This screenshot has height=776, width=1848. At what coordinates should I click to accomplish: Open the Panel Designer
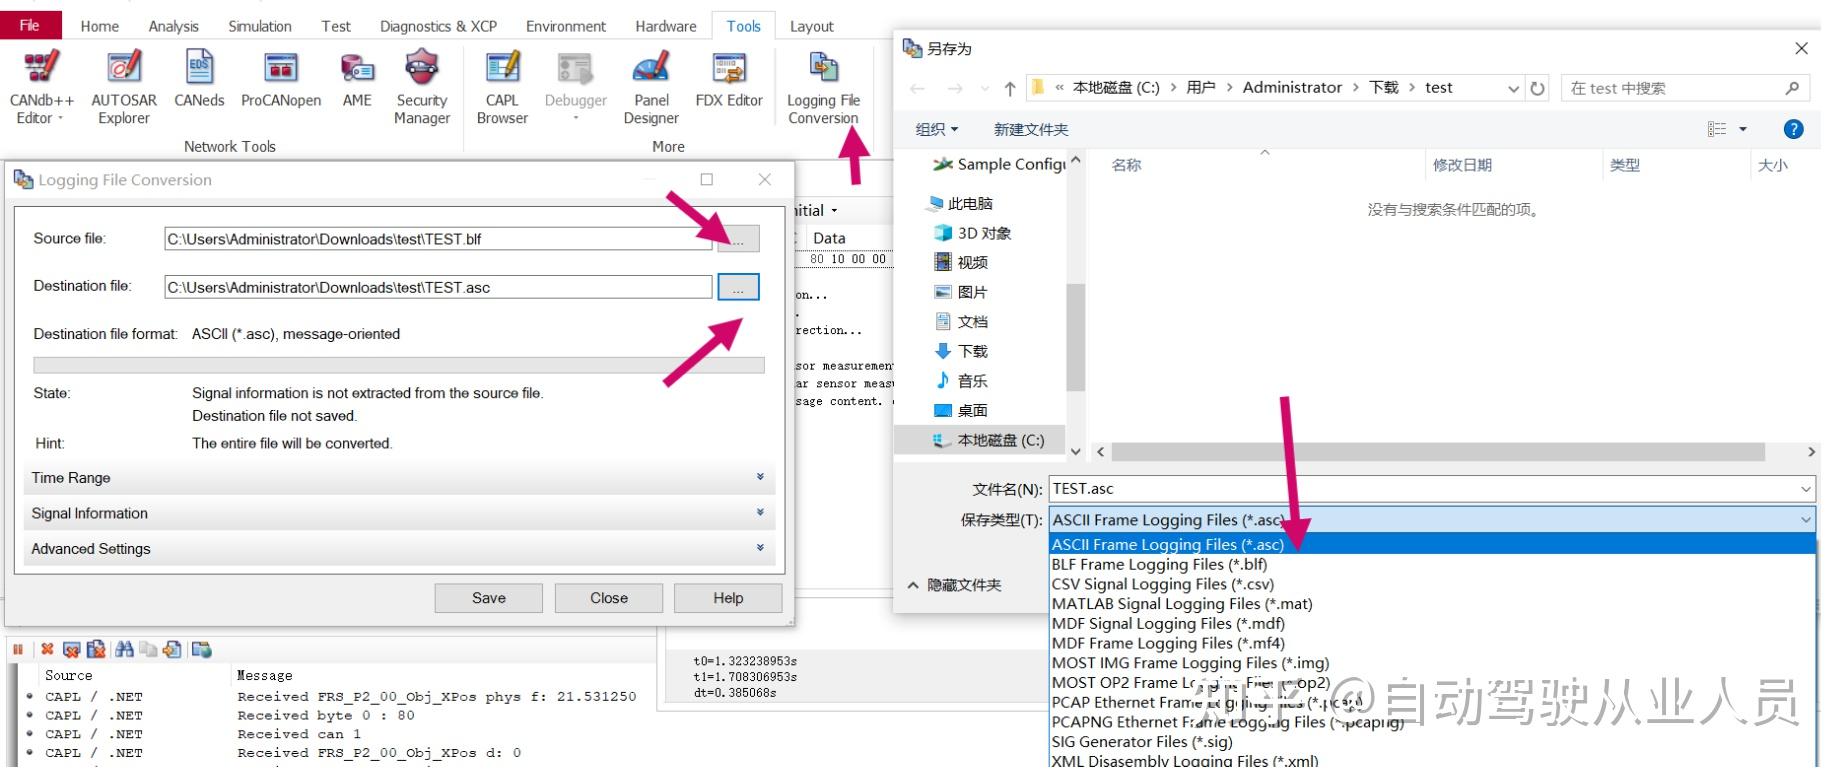click(x=651, y=87)
